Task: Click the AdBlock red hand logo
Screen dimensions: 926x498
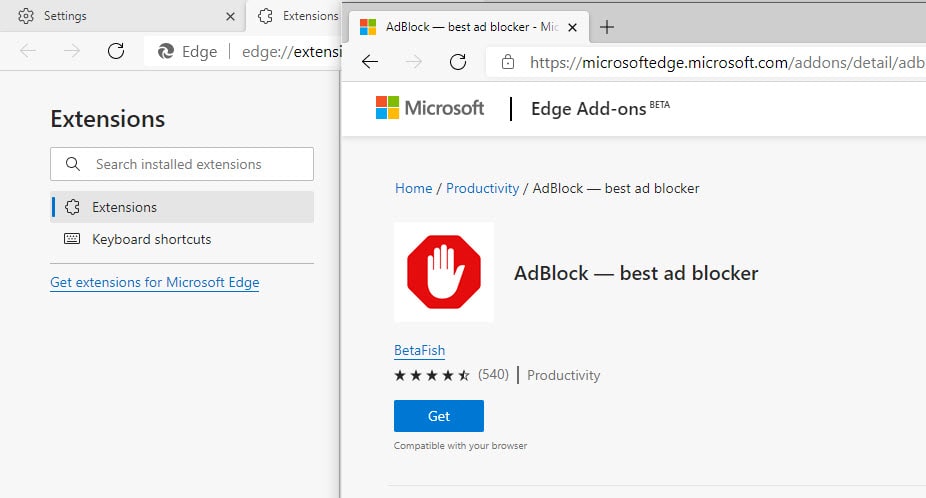Action: pos(444,272)
